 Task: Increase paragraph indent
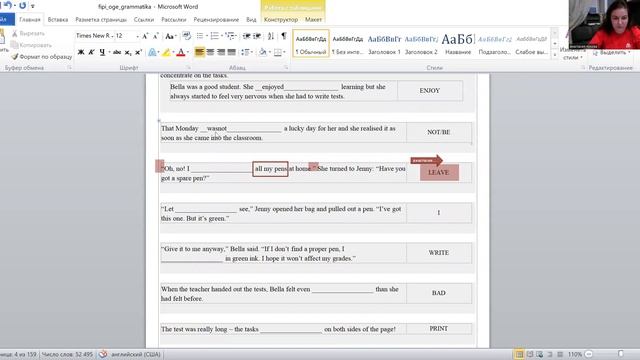click(257, 36)
